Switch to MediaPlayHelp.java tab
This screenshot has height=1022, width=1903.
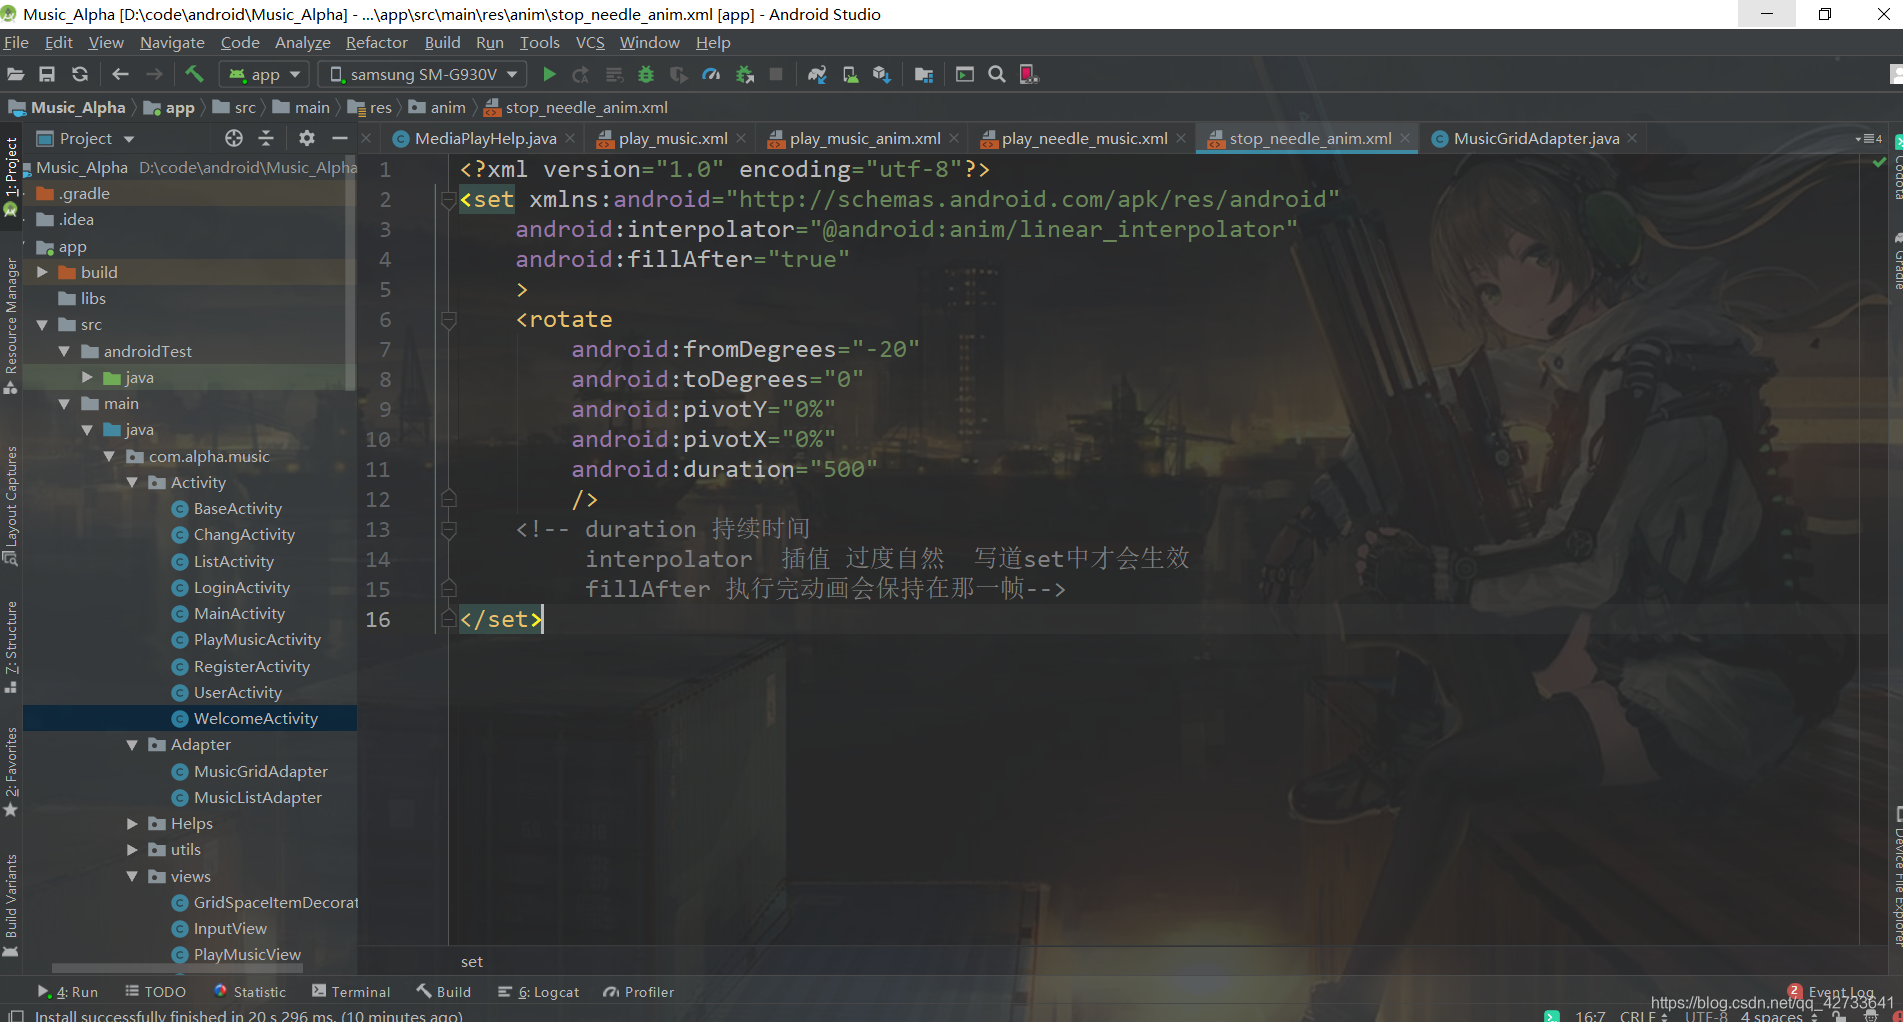coord(486,138)
